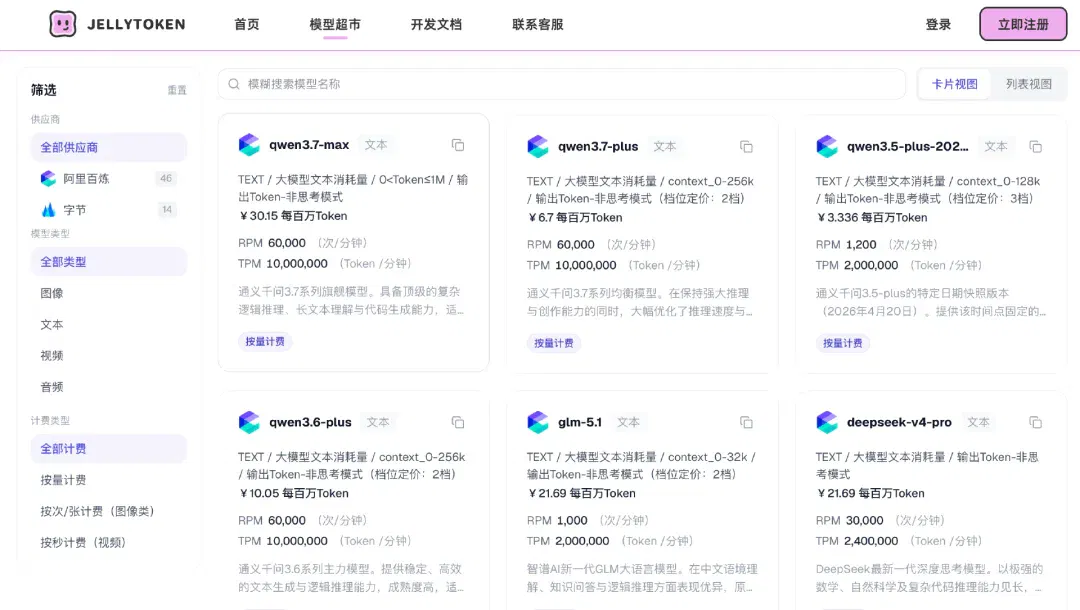Viewport: 1080px width, 610px height.
Task: Click the ¥30.15 每百万Token price
Action: coord(293,216)
